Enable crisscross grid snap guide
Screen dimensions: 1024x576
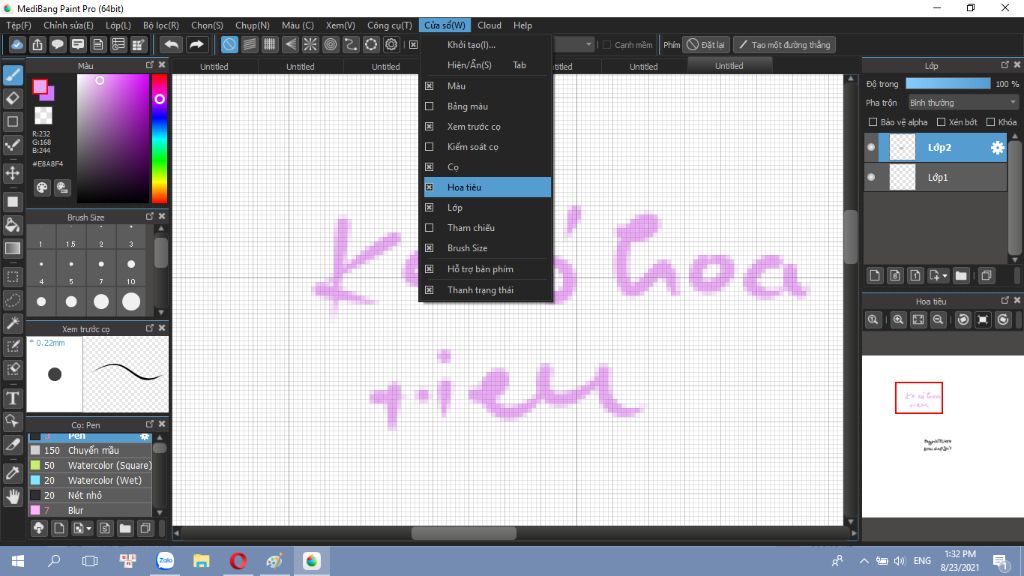point(270,44)
